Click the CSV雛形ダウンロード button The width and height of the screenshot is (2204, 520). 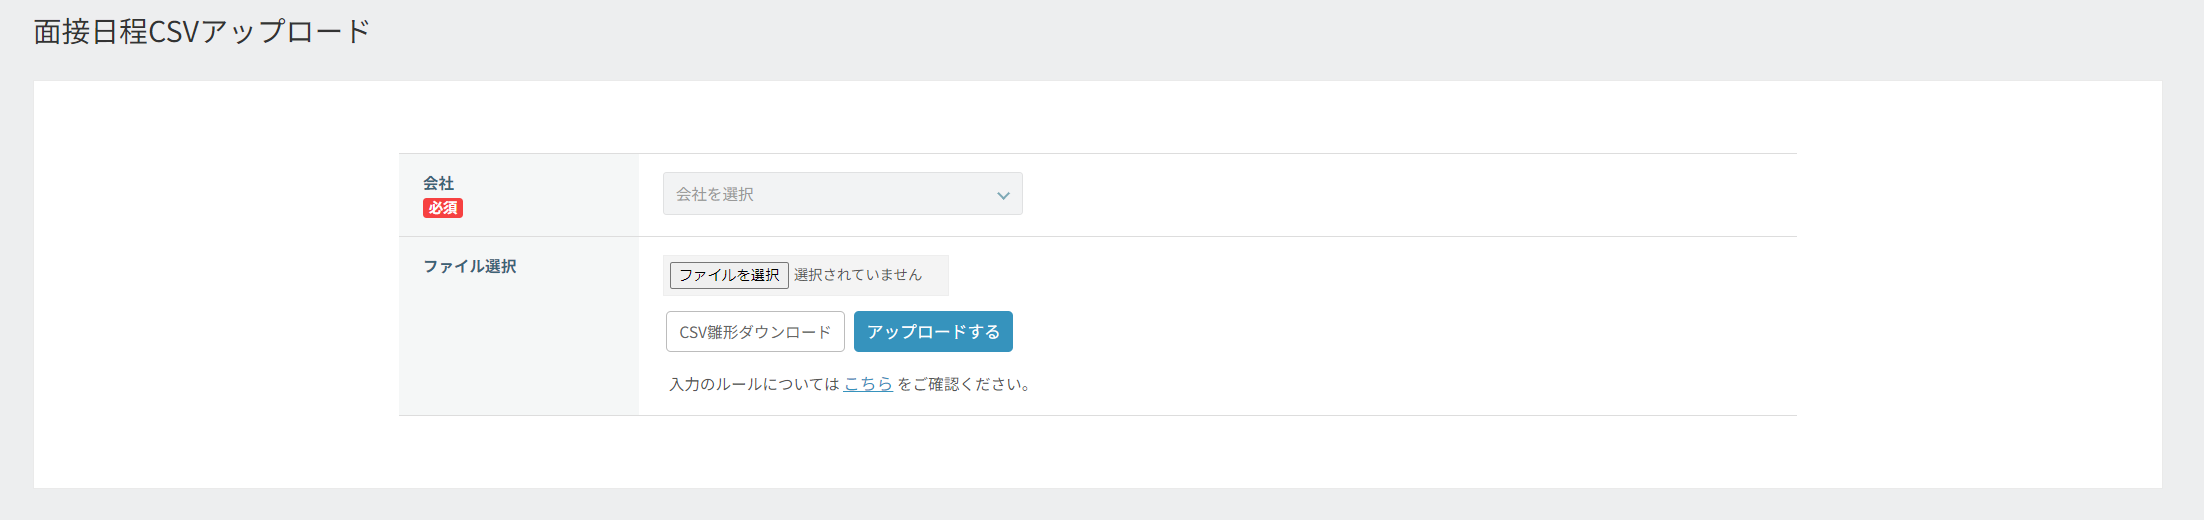(x=755, y=332)
